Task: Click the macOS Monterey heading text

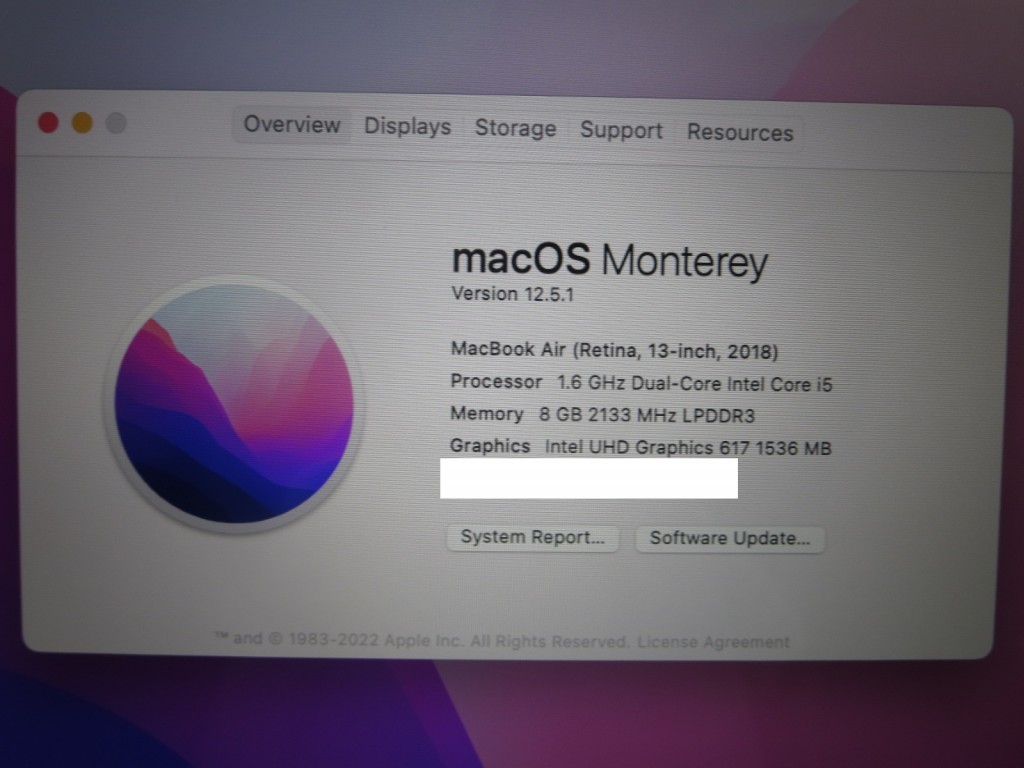Action: [609, 260]
